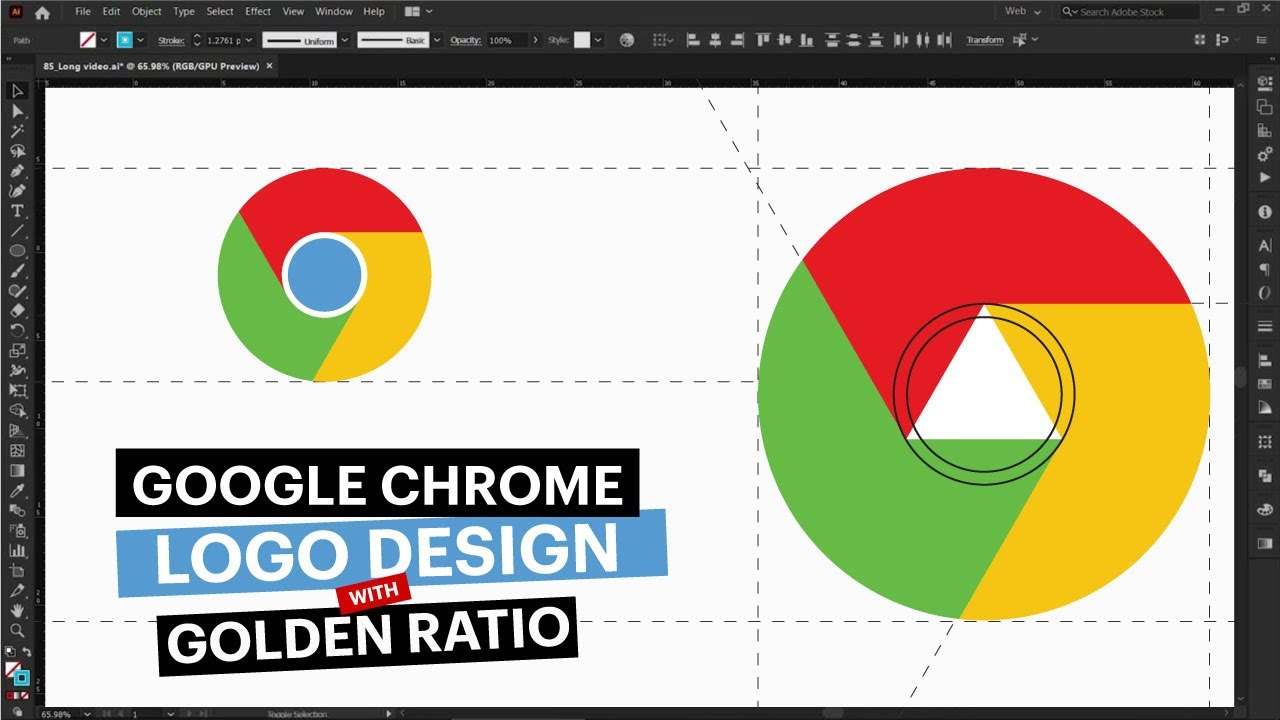Click the fill color swatch in control bar
Image resolution: width=1280 pixels, height=720 pixels.
pyautogui.click(x=88, y=40)
